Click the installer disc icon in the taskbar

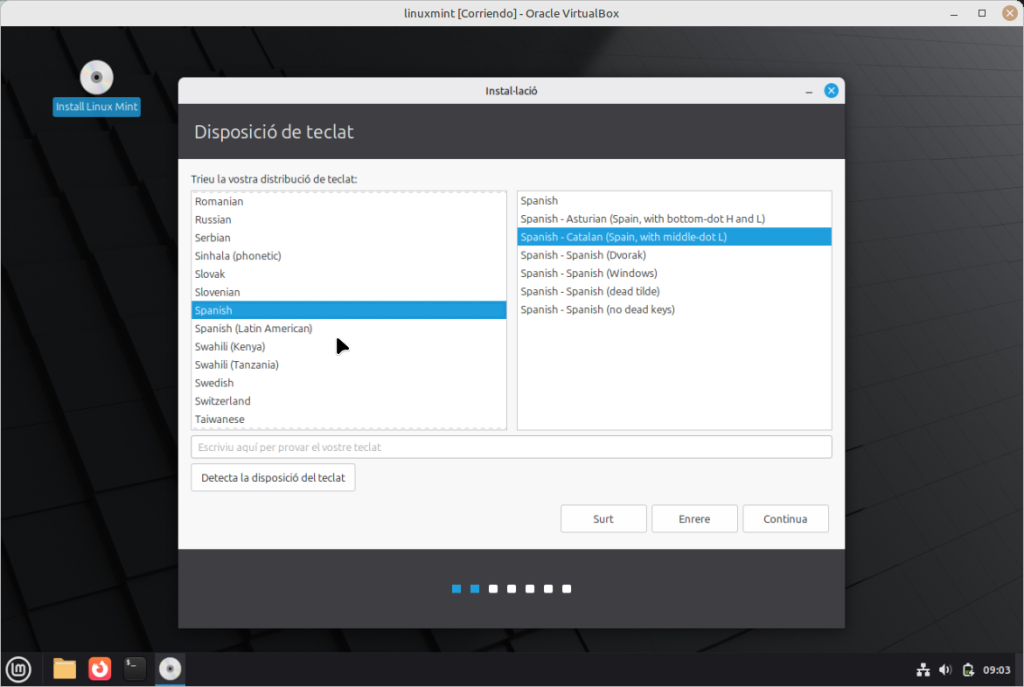170,668
